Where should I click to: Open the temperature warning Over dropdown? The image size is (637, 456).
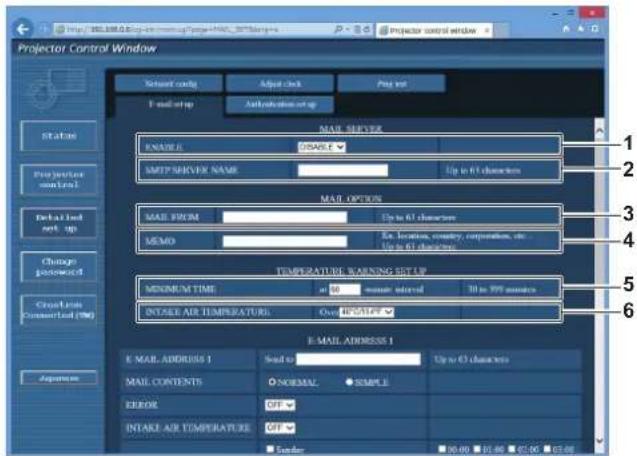[367, 312]
